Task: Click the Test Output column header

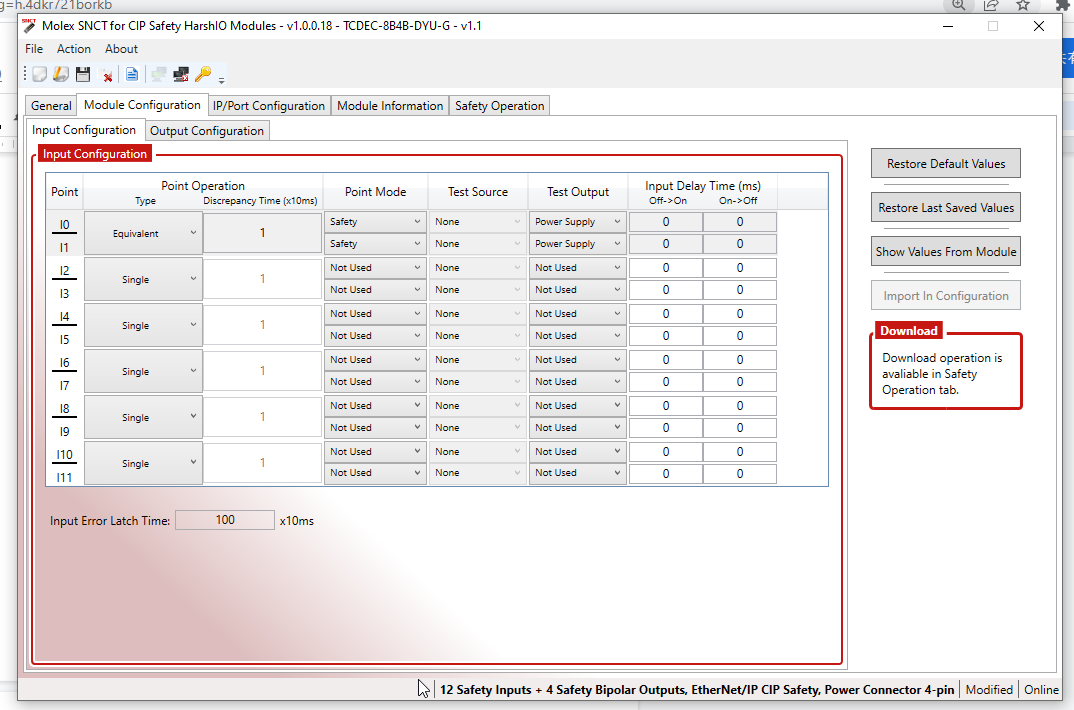Action: click(x=577, y=192)
